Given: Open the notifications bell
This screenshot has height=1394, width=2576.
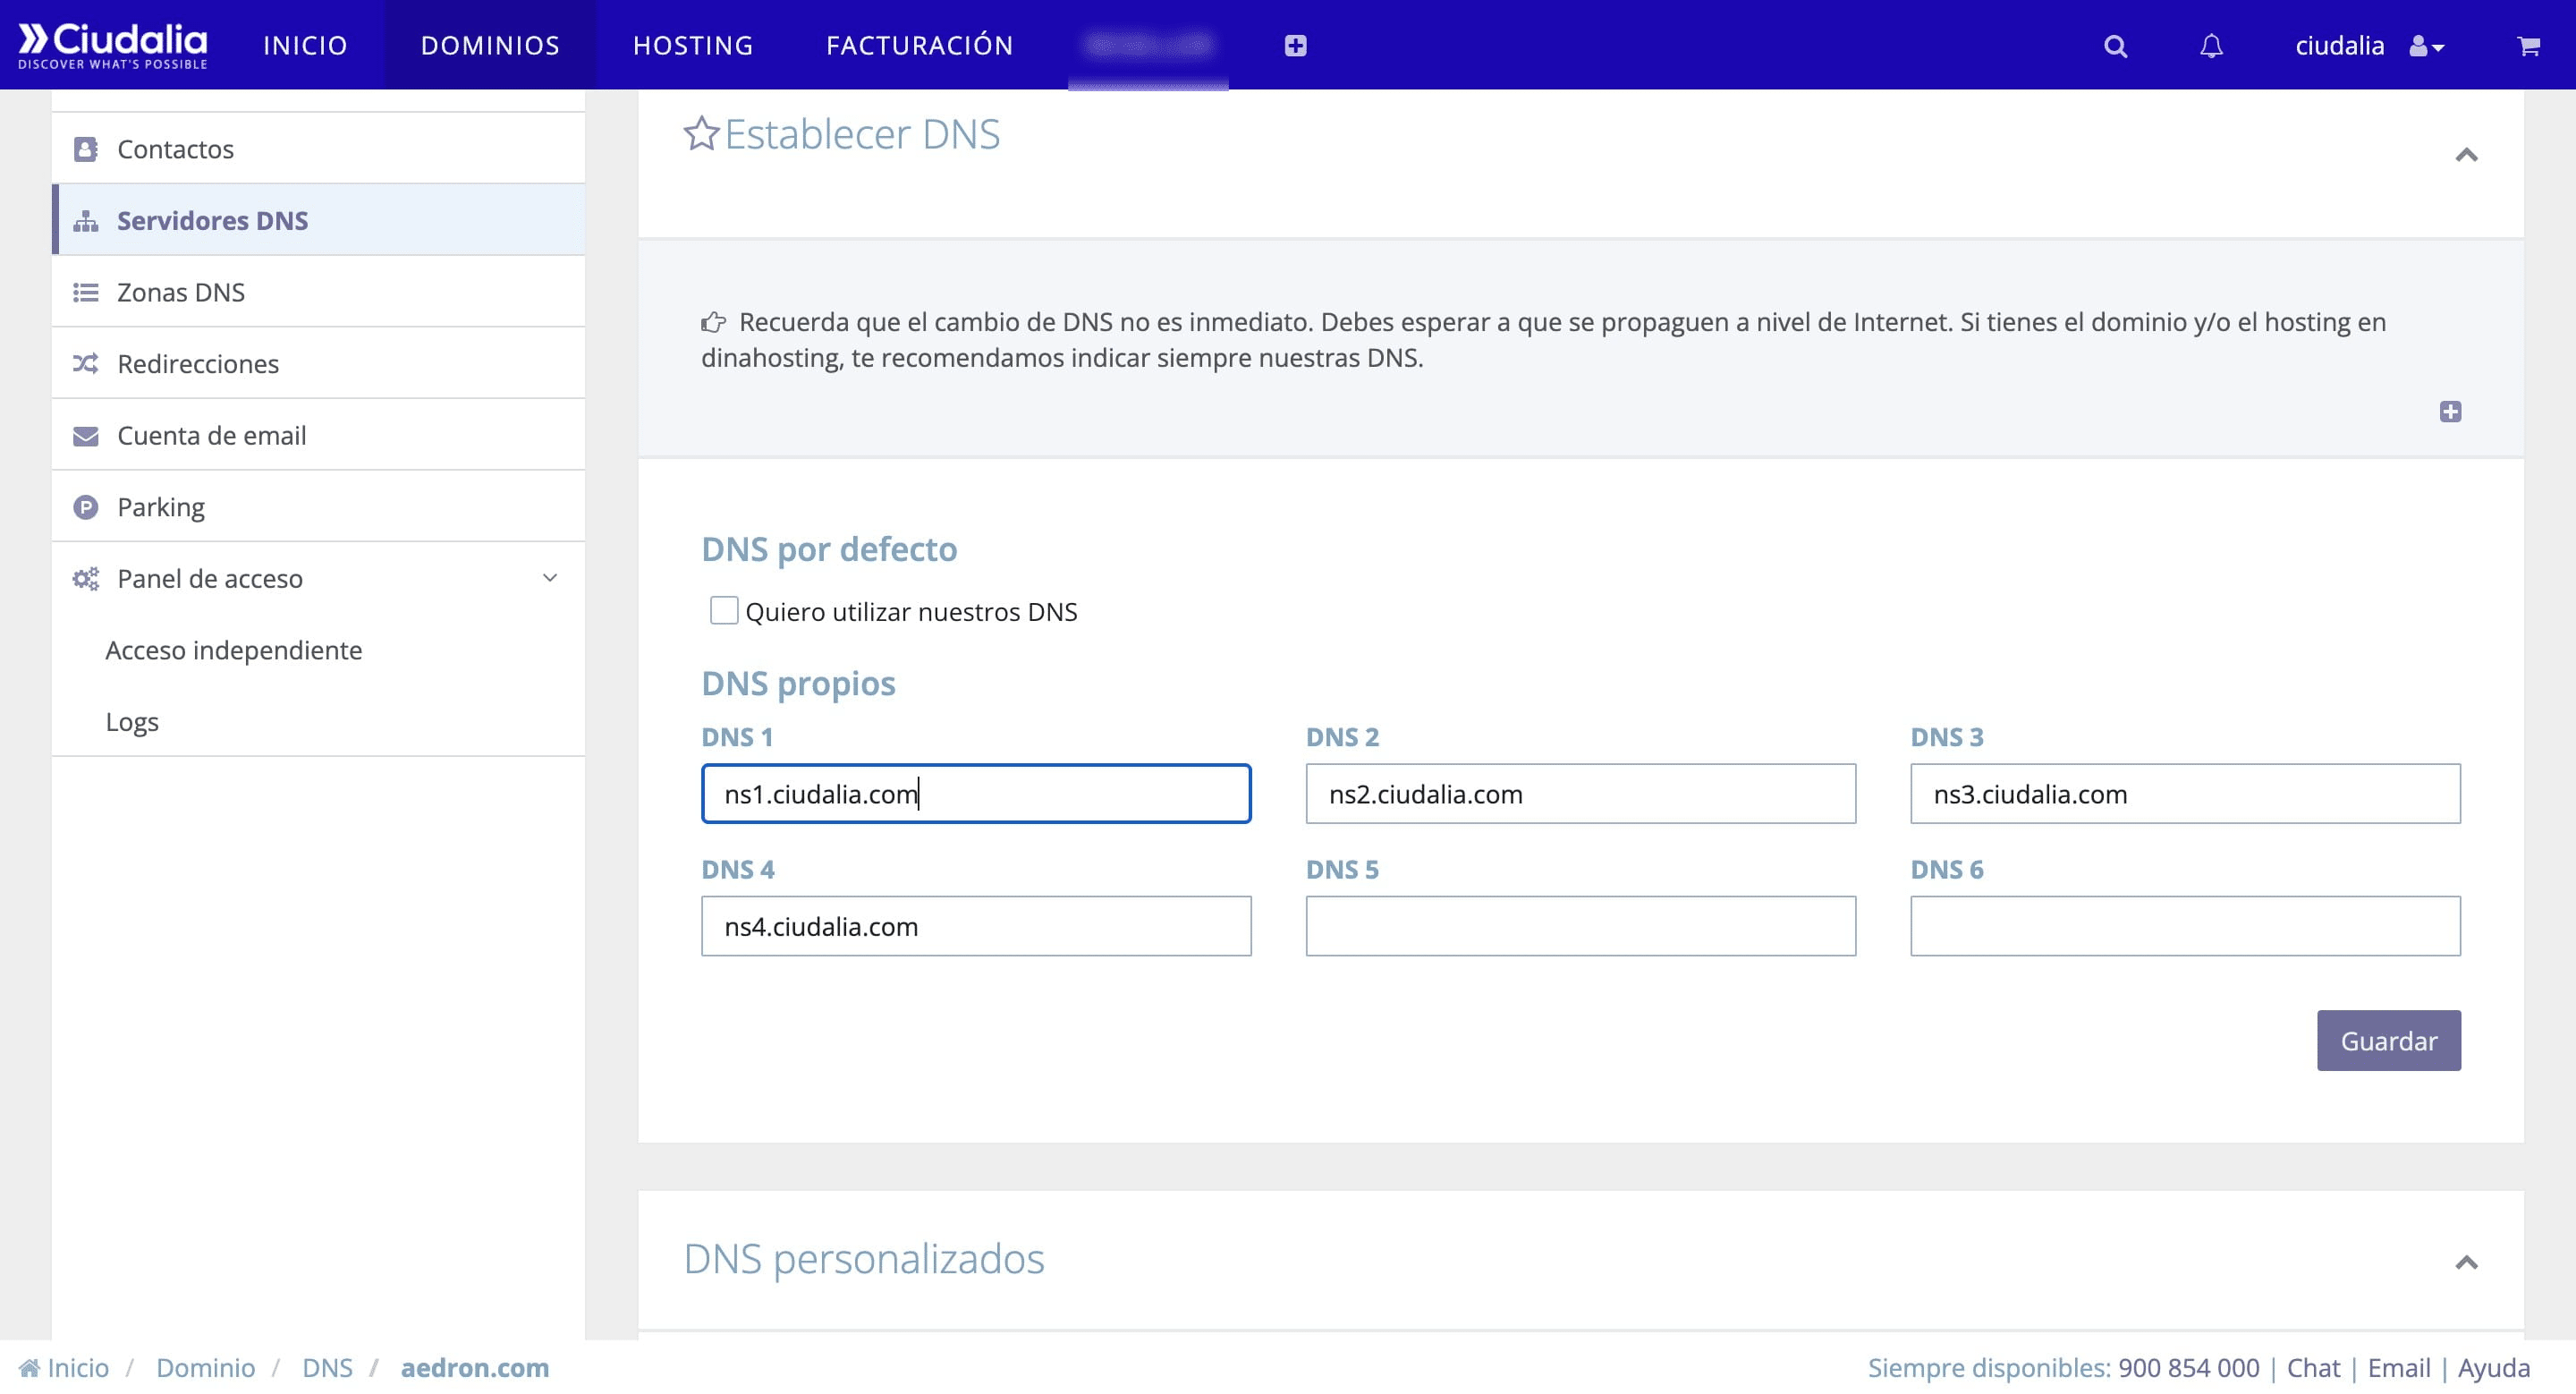Looking at the screenshot, I should (x=2210, y=46).
